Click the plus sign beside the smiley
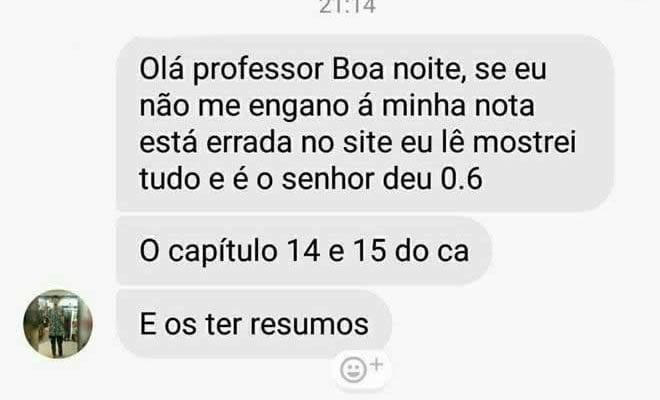The image size is (660, 400). click(377, 364)
